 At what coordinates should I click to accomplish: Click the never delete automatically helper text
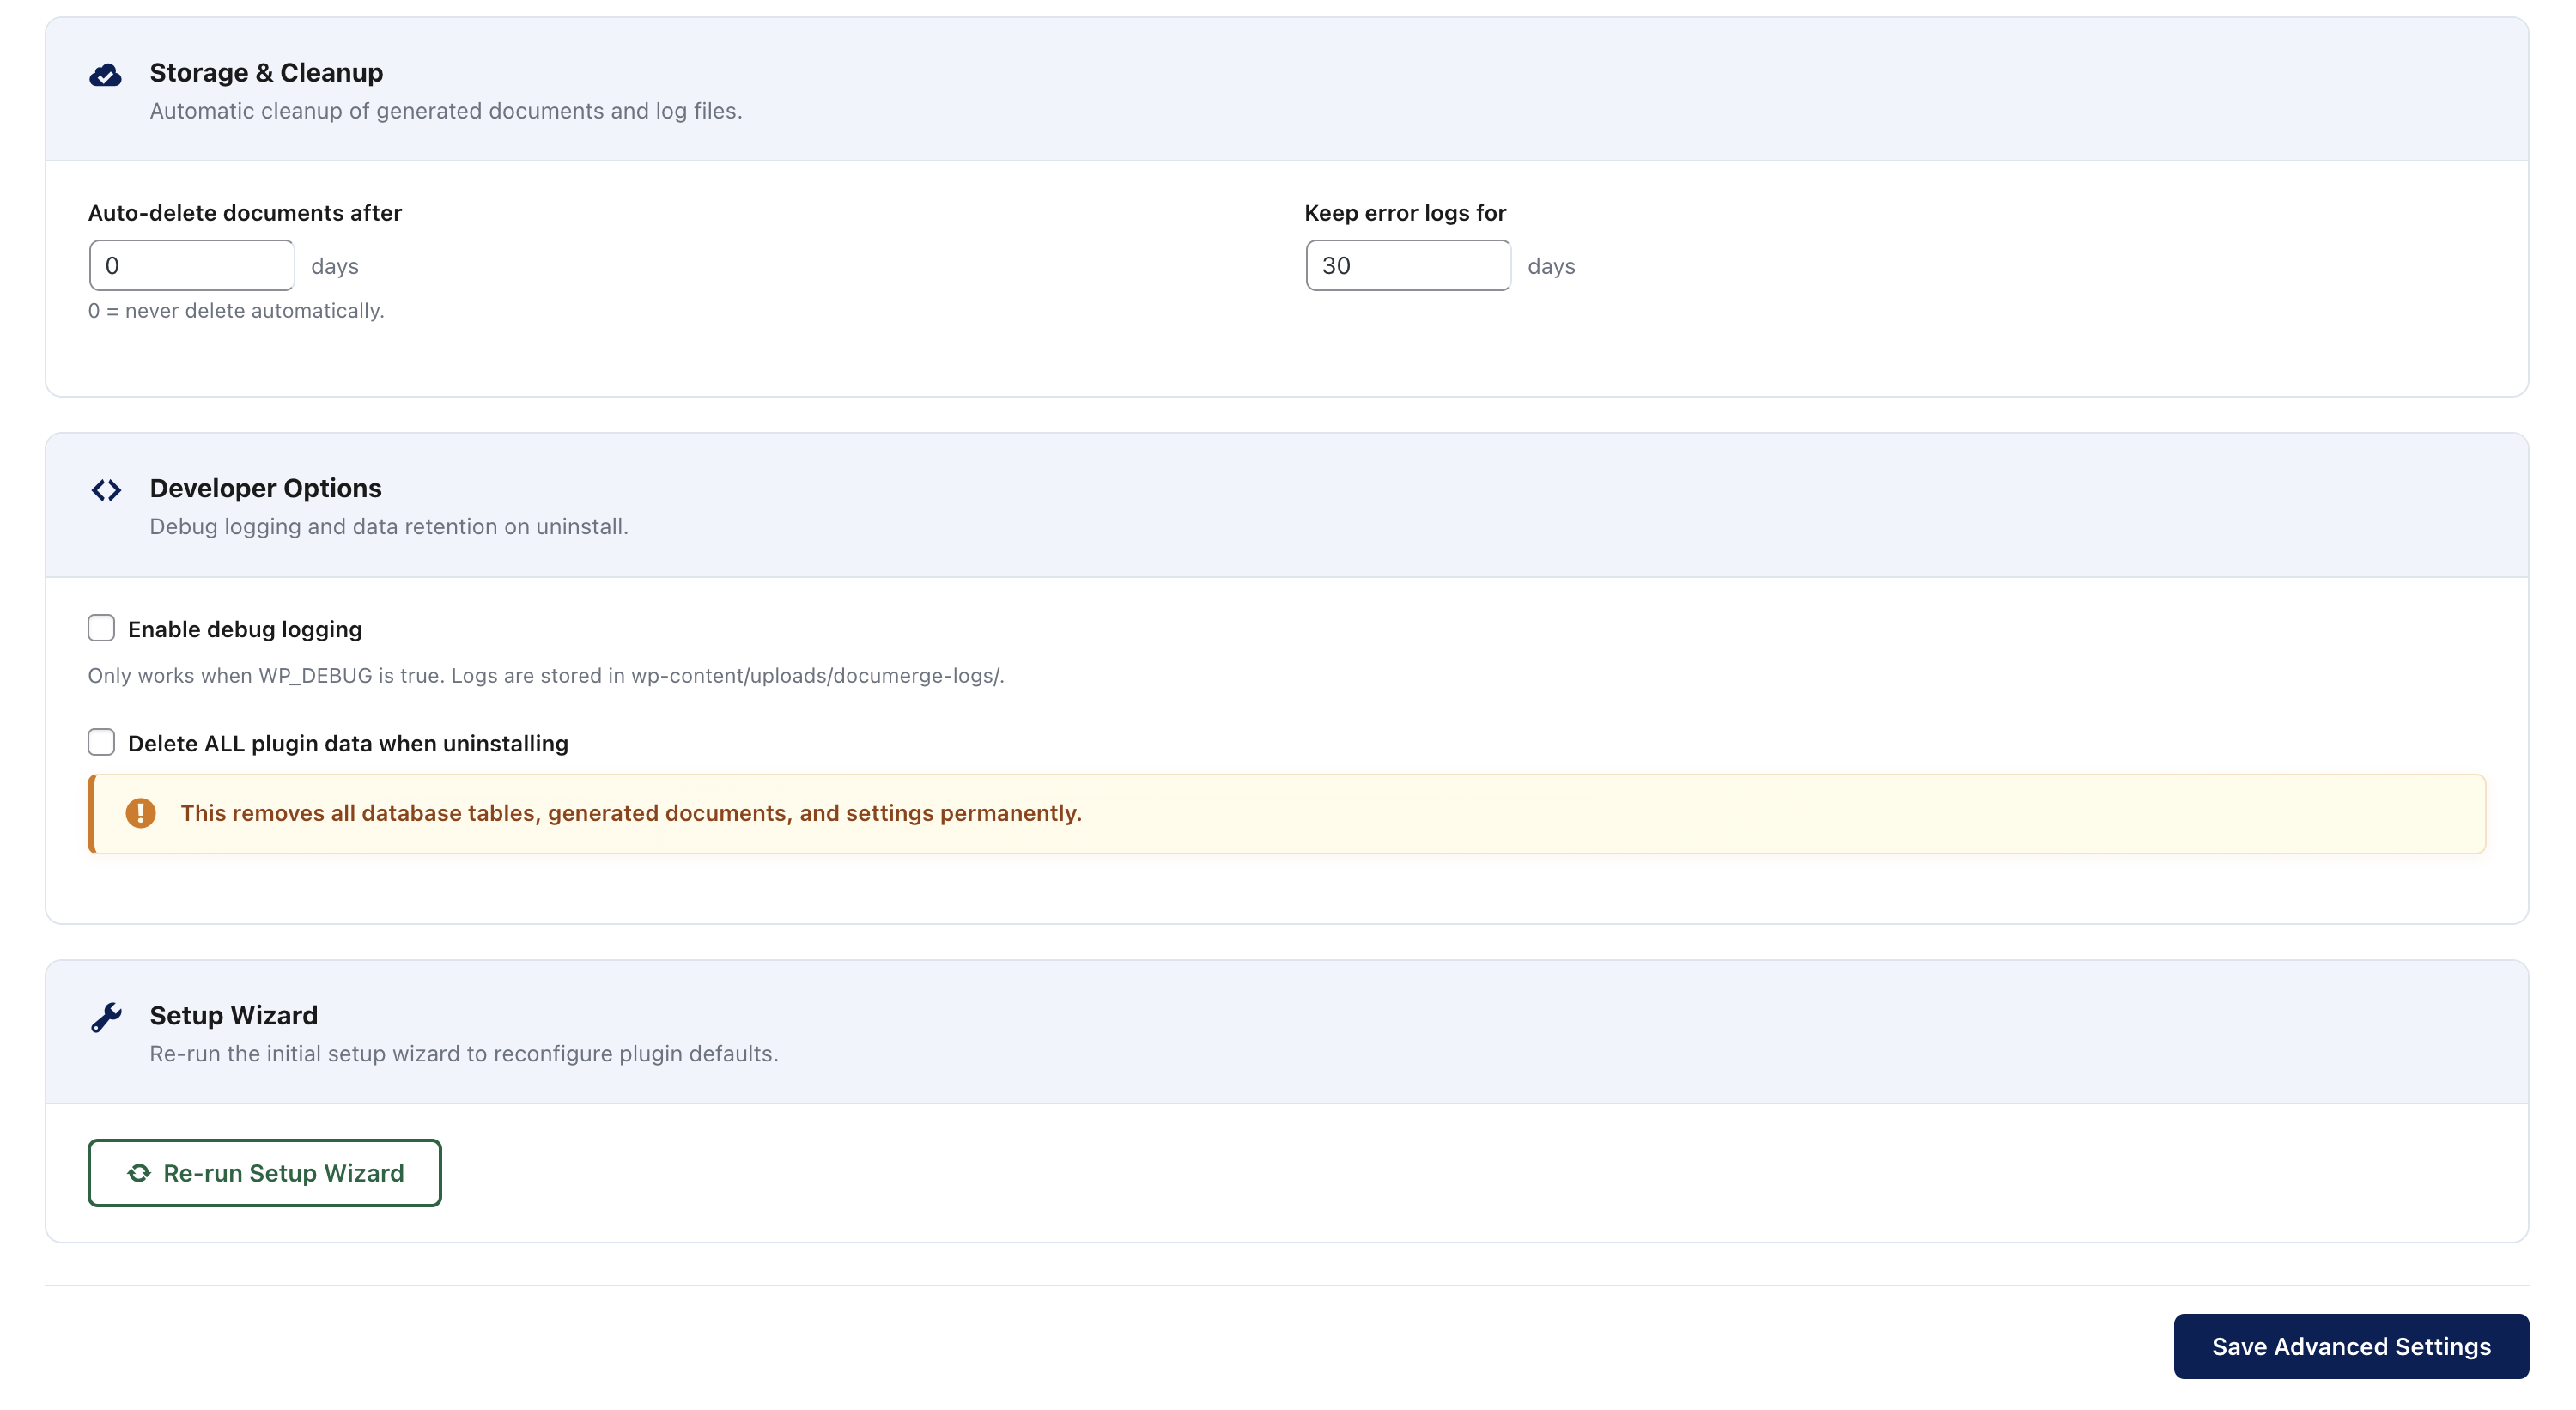coord(236,311)
